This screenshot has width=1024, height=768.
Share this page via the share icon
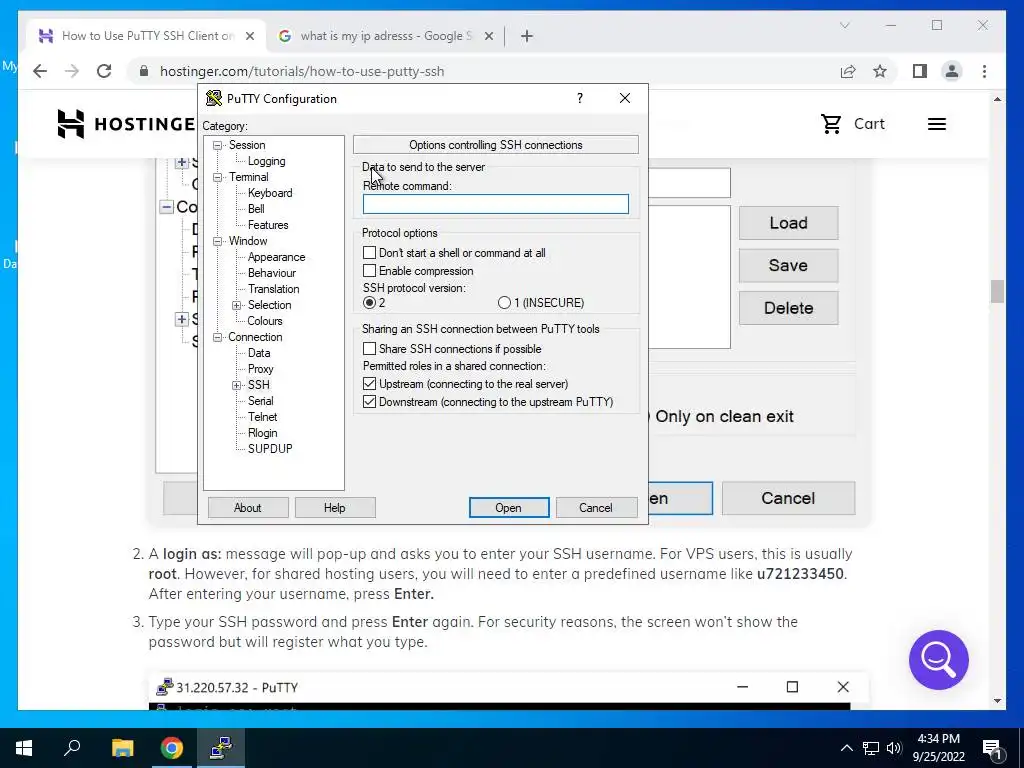[x=848, y=71]
